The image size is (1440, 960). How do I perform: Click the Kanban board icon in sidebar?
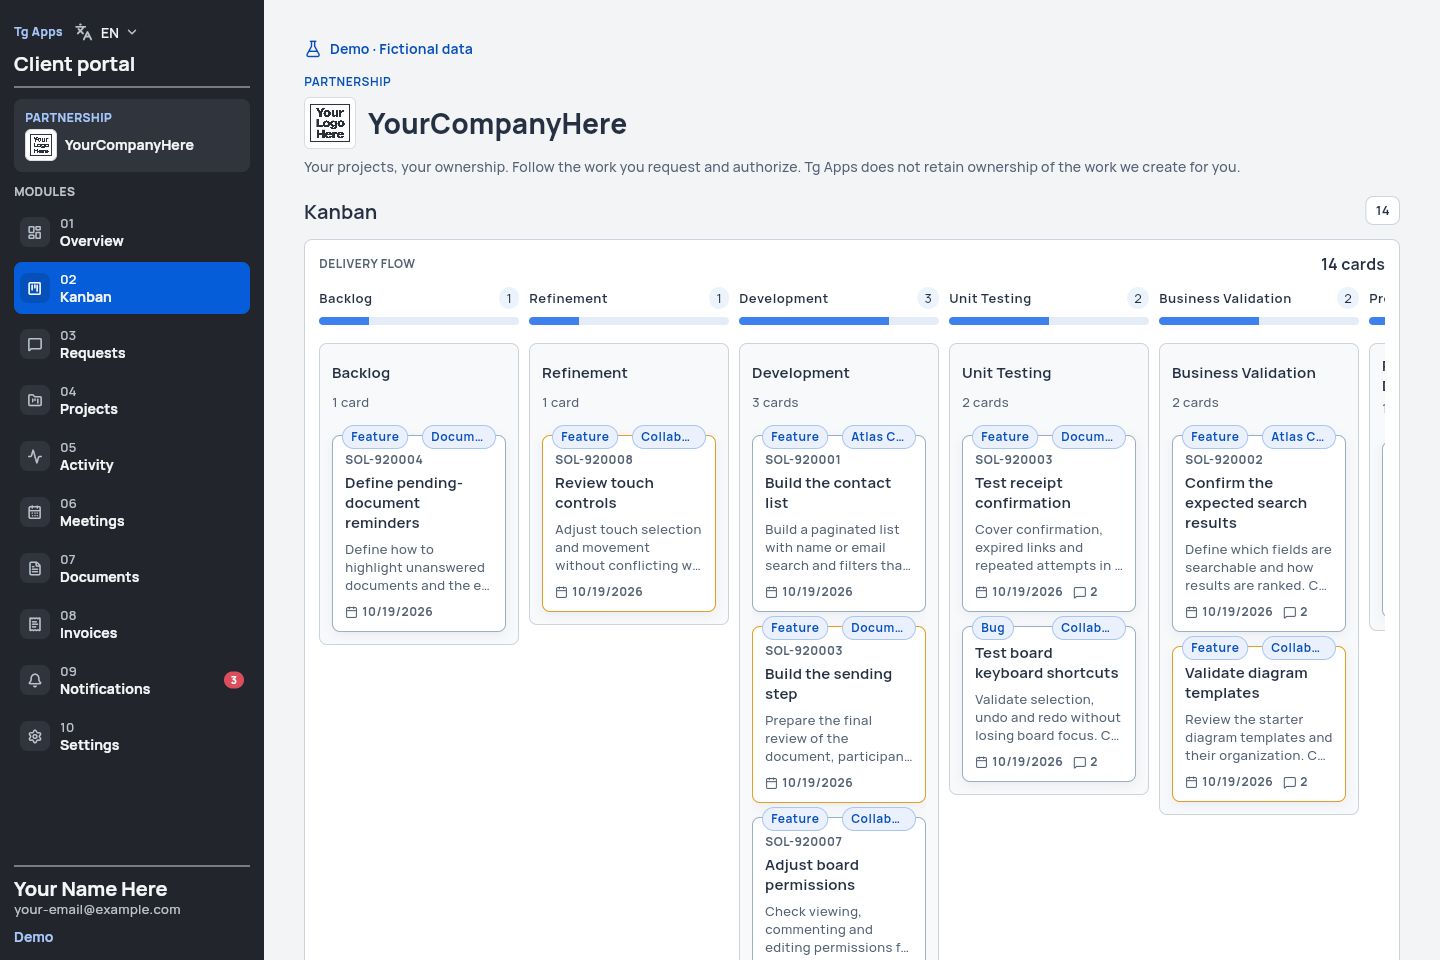click(x=35, y=288)
